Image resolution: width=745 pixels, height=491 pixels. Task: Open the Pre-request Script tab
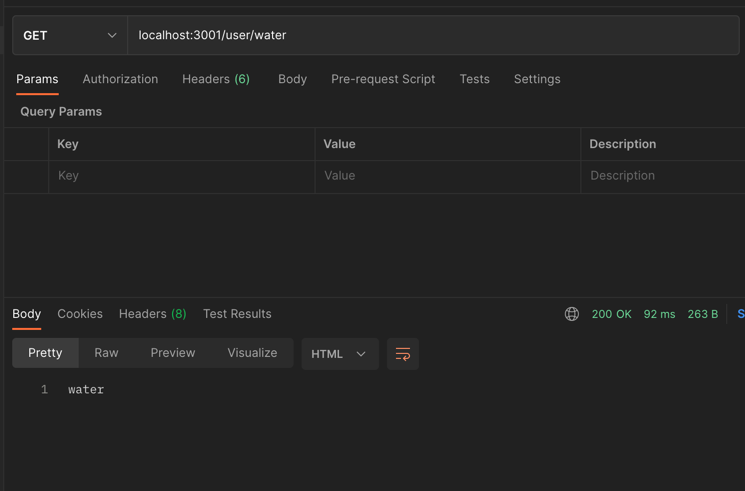pos(383,79)
